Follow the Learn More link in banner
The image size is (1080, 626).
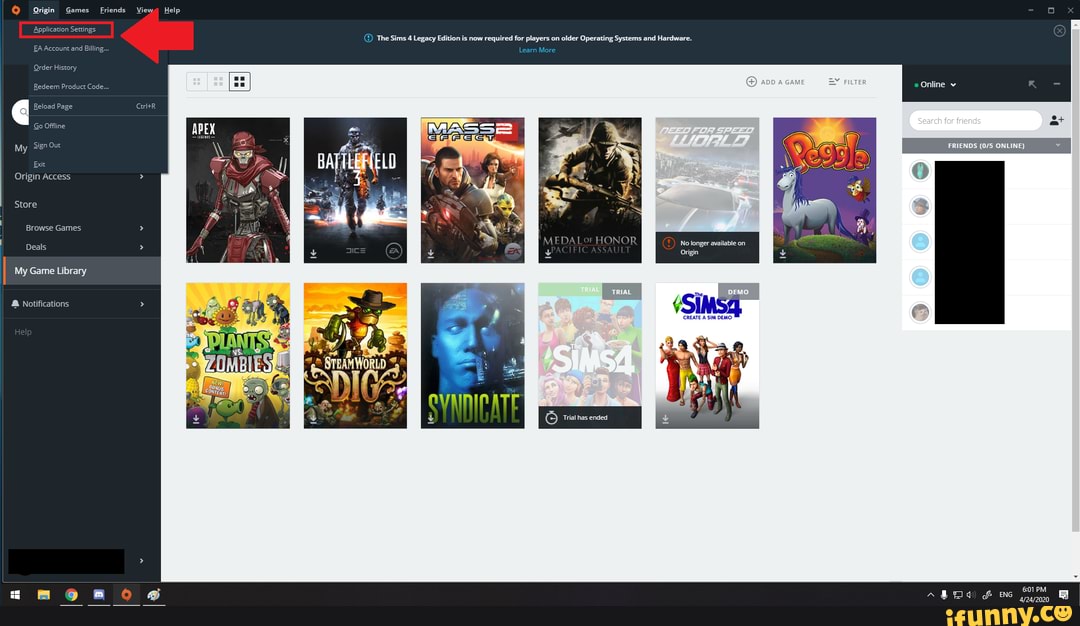pyautogui.click(x=537, y=50)
